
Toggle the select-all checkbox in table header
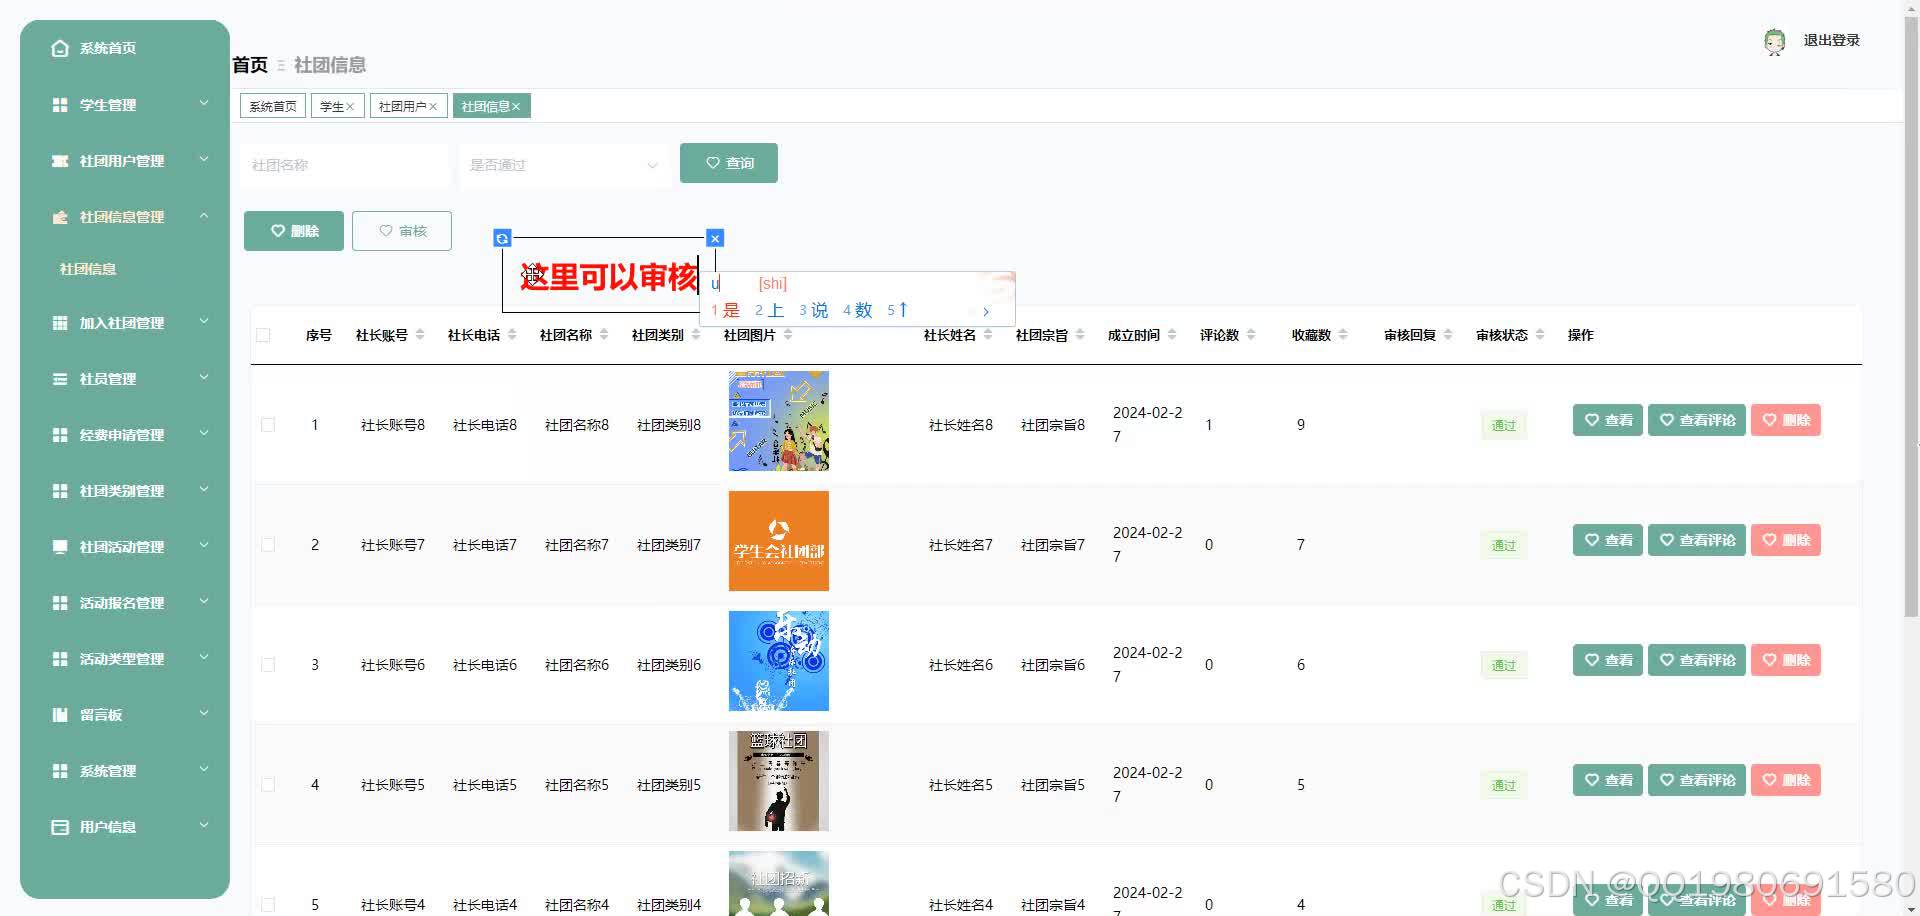tap(264, 335)
